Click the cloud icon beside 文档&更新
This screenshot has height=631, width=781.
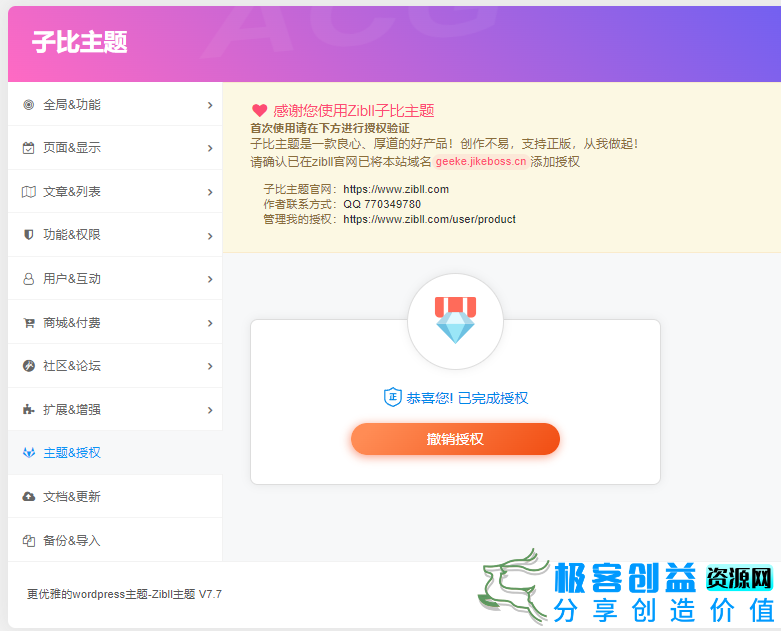29,497
